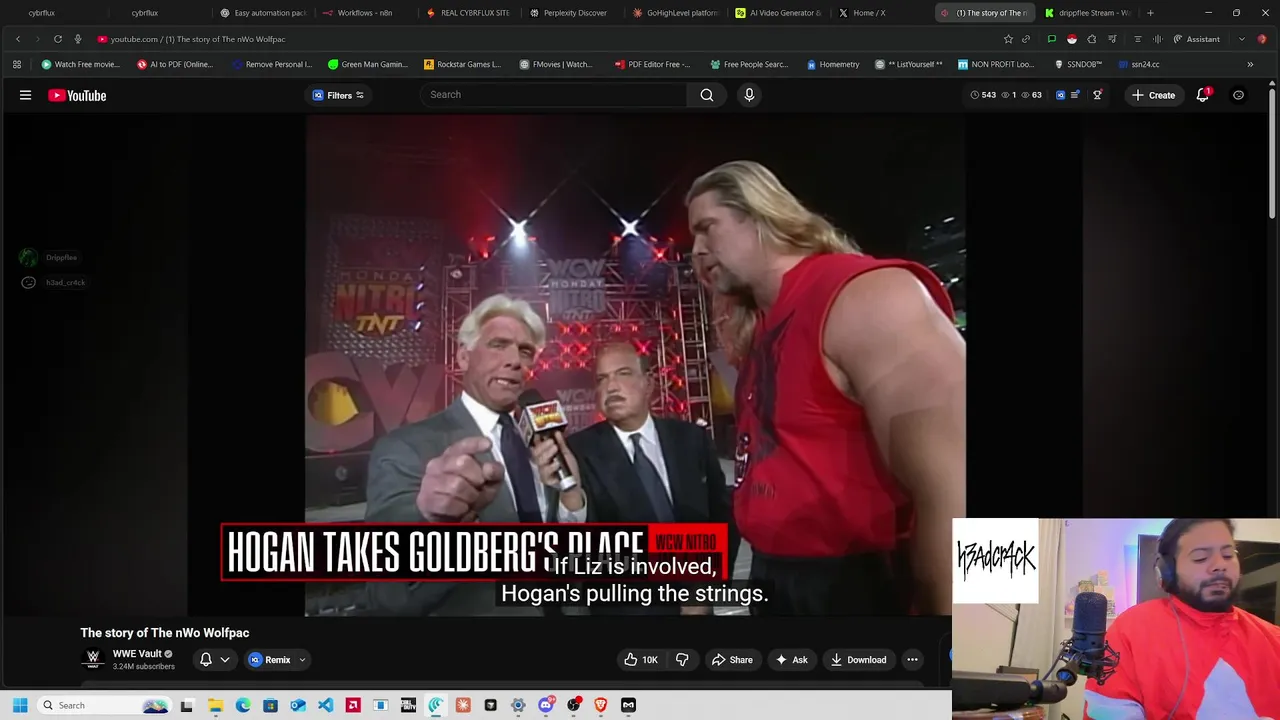
Task: Download the video using Download button
Action: point(858,660)
